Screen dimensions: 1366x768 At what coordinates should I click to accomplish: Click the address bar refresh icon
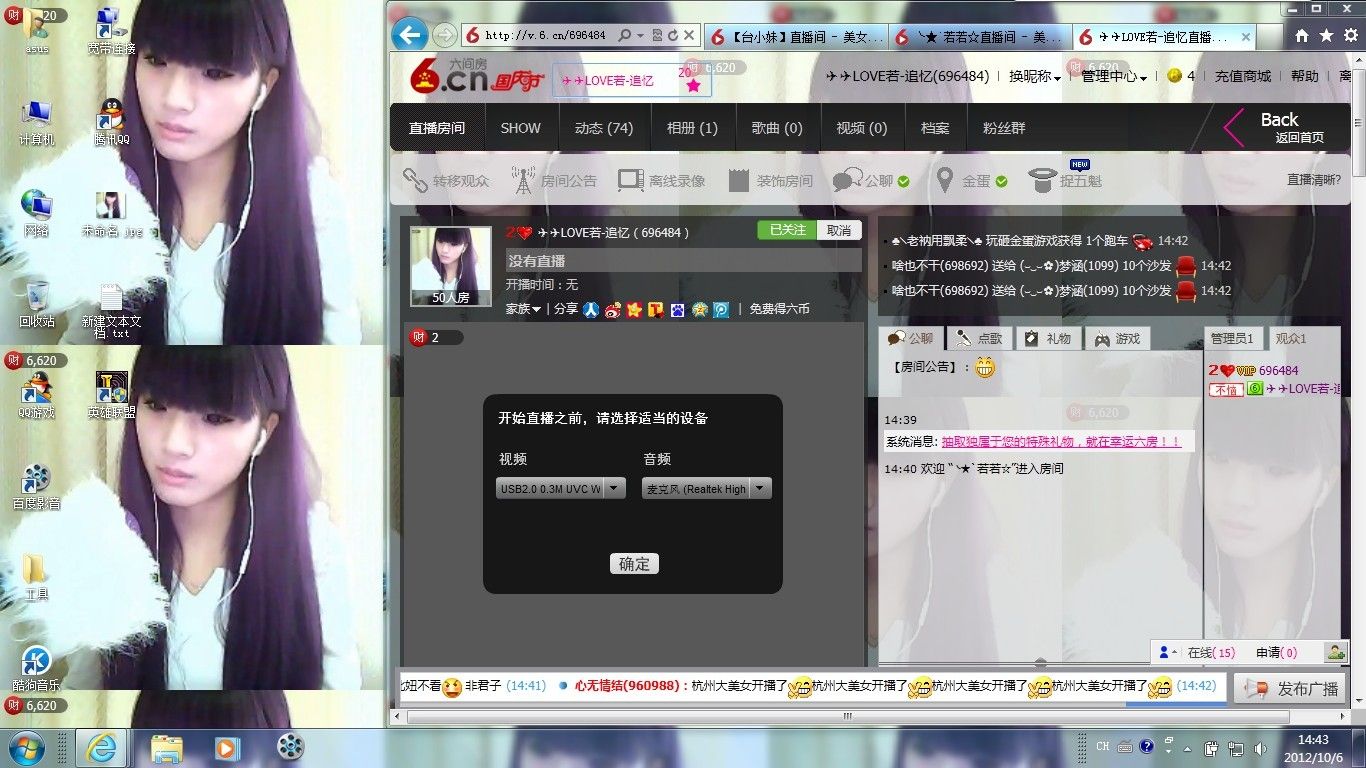point(673,35)
